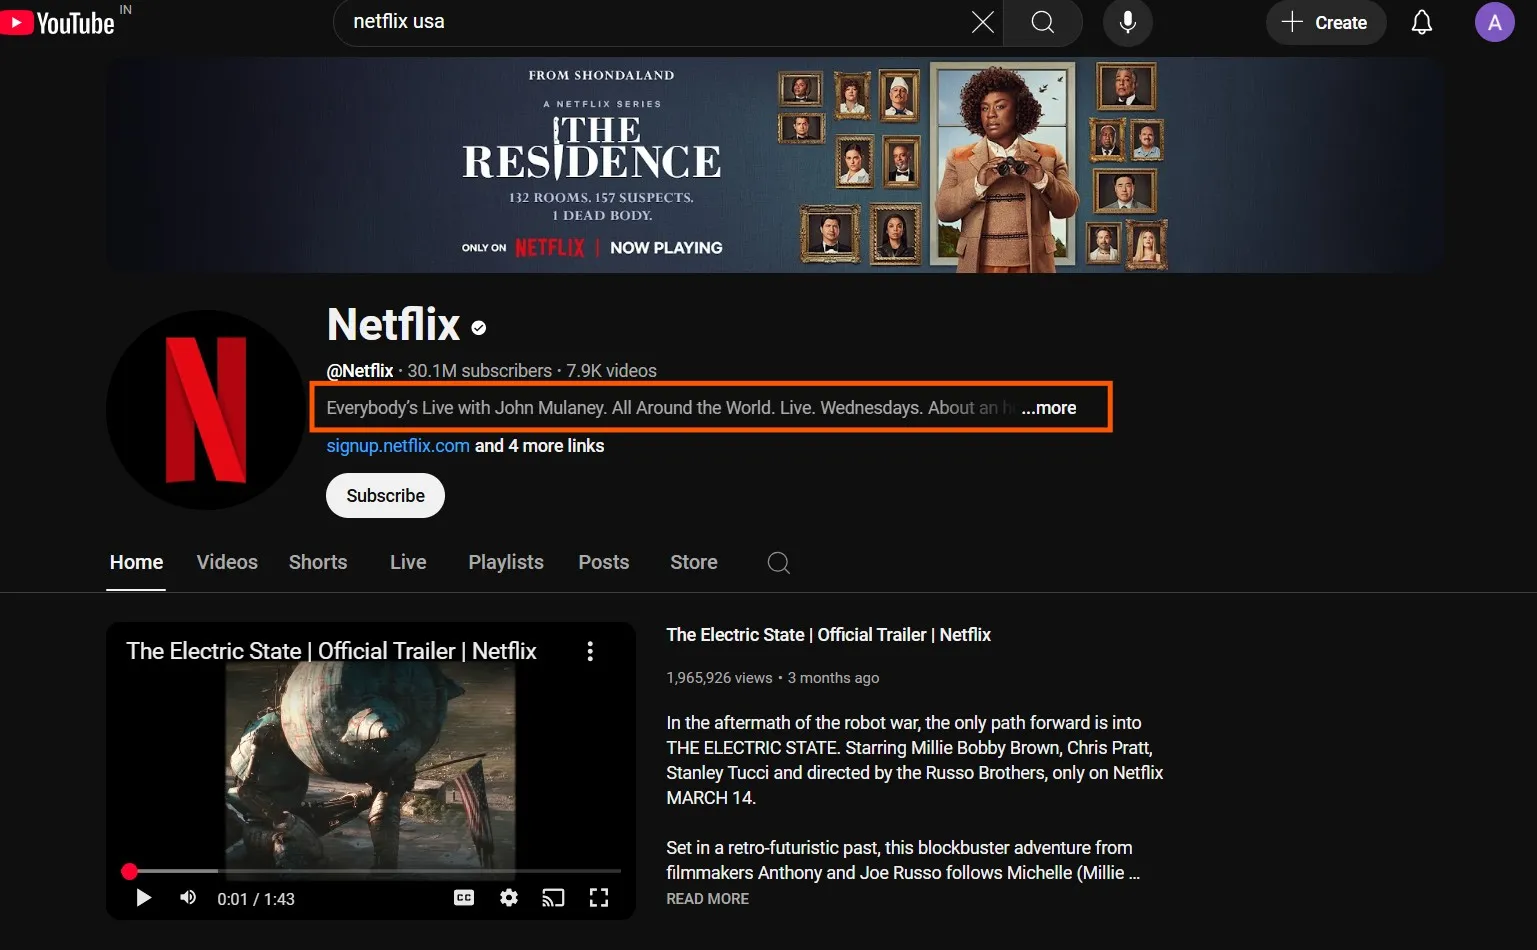
Task: Start voice search with microphone
Action: [x=1127, y=22]
